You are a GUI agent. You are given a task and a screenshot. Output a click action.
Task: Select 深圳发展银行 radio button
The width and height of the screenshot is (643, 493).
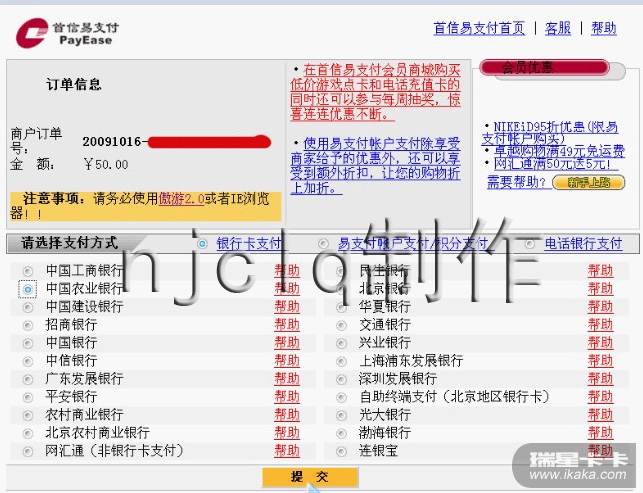(x=341, y=379)
